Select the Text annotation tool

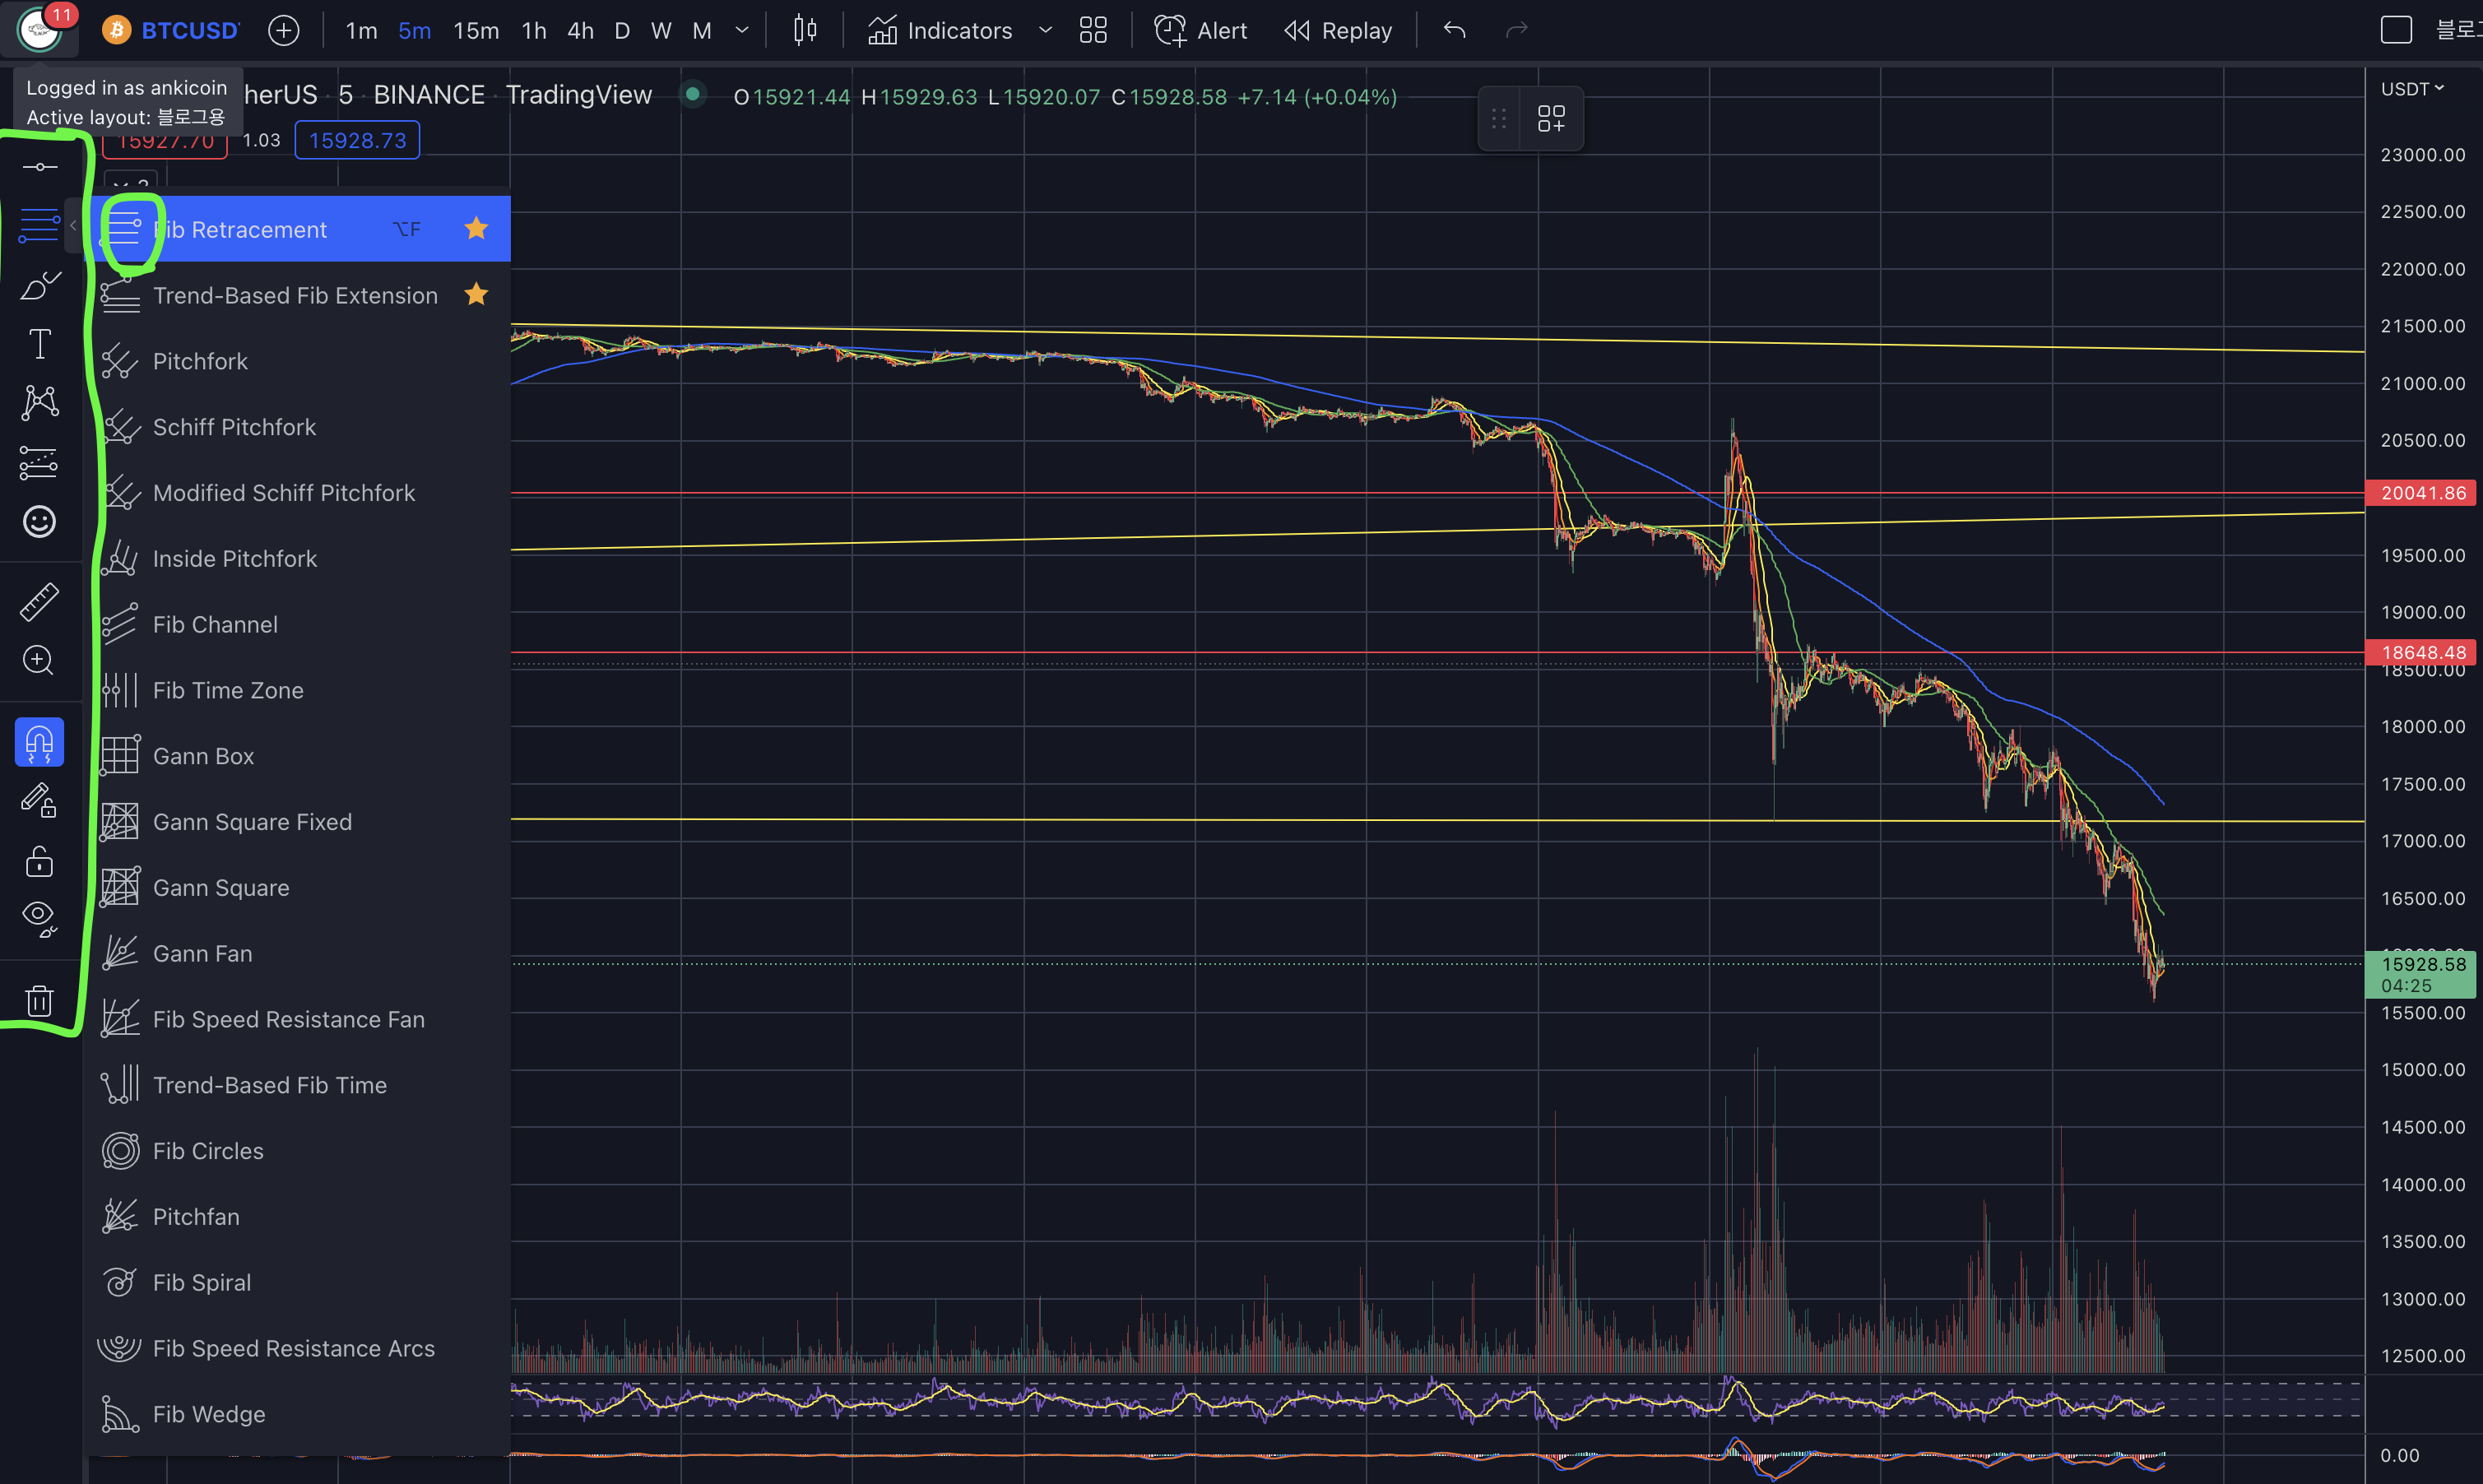point(39,345)
